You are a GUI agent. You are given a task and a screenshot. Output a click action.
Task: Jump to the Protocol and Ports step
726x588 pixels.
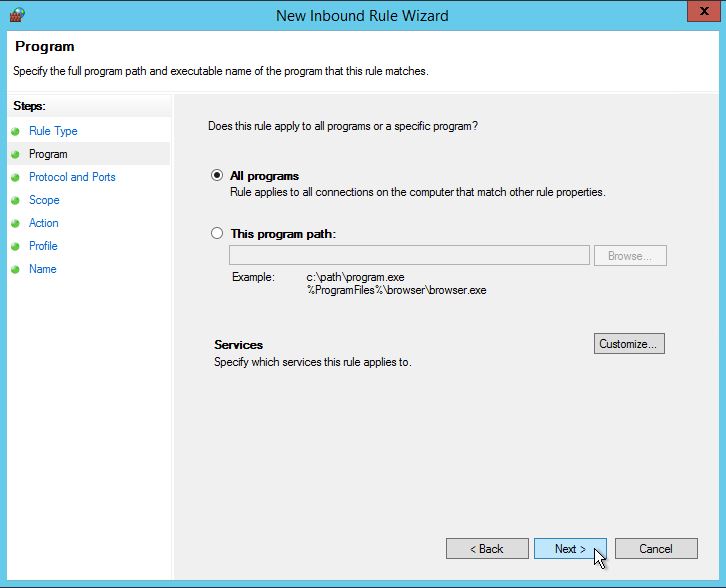click(72, 177)
